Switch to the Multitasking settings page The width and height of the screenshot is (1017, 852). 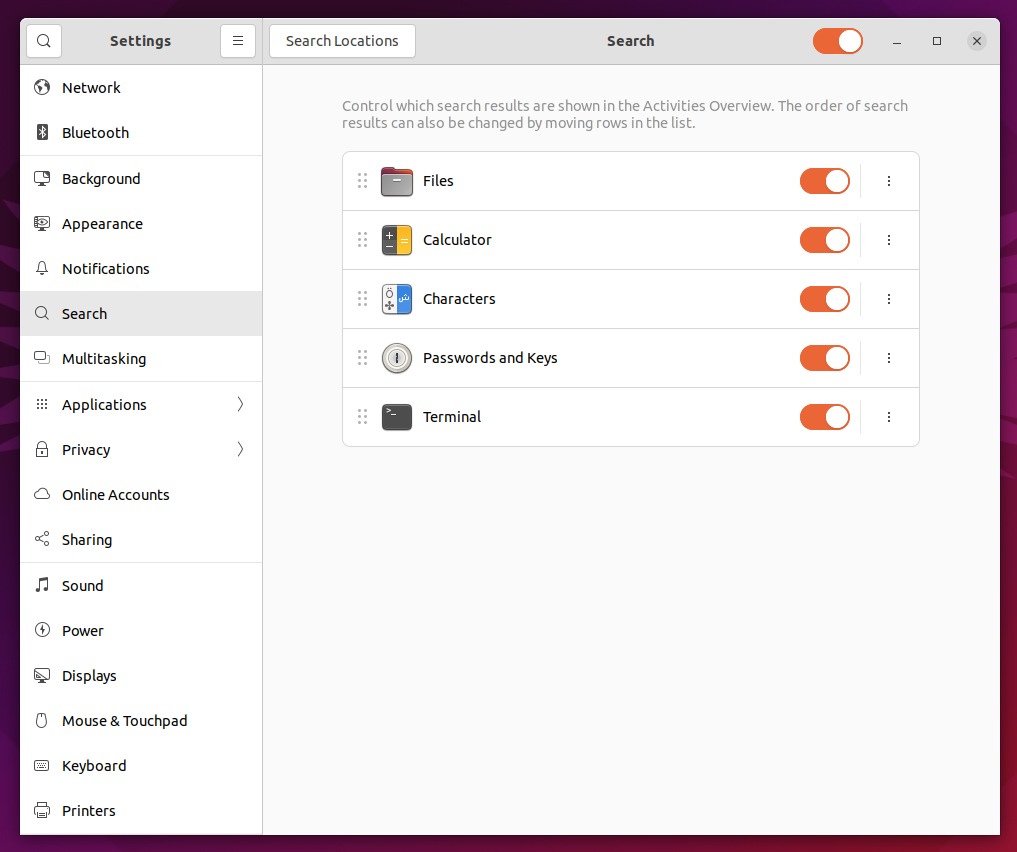click(x=103, y=358)
